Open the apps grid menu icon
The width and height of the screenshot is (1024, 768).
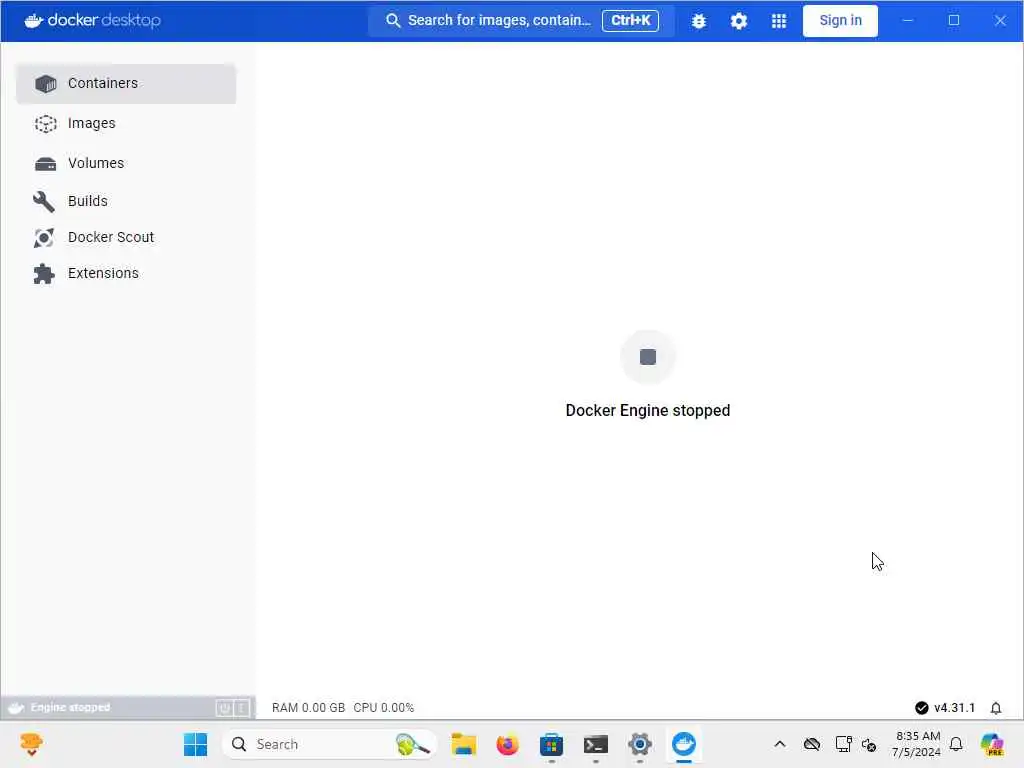(778, 21)
